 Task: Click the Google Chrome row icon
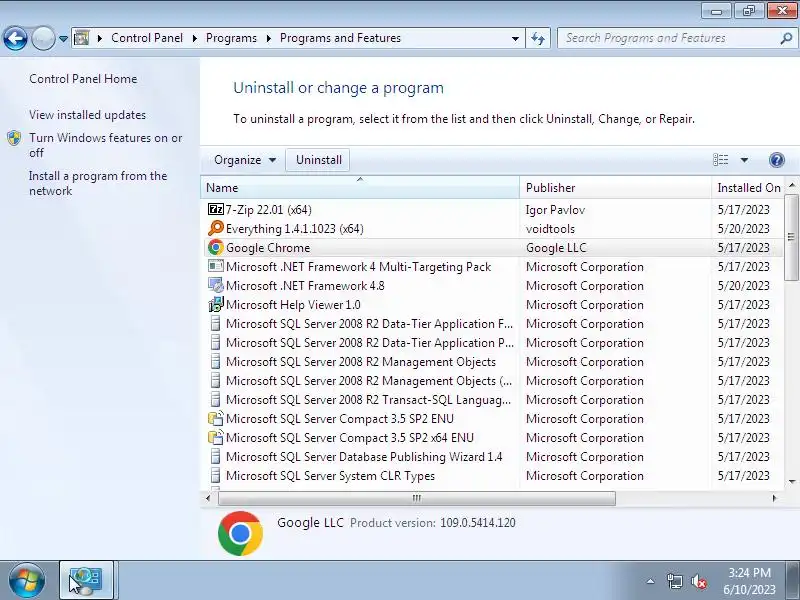tap(216, 247)
